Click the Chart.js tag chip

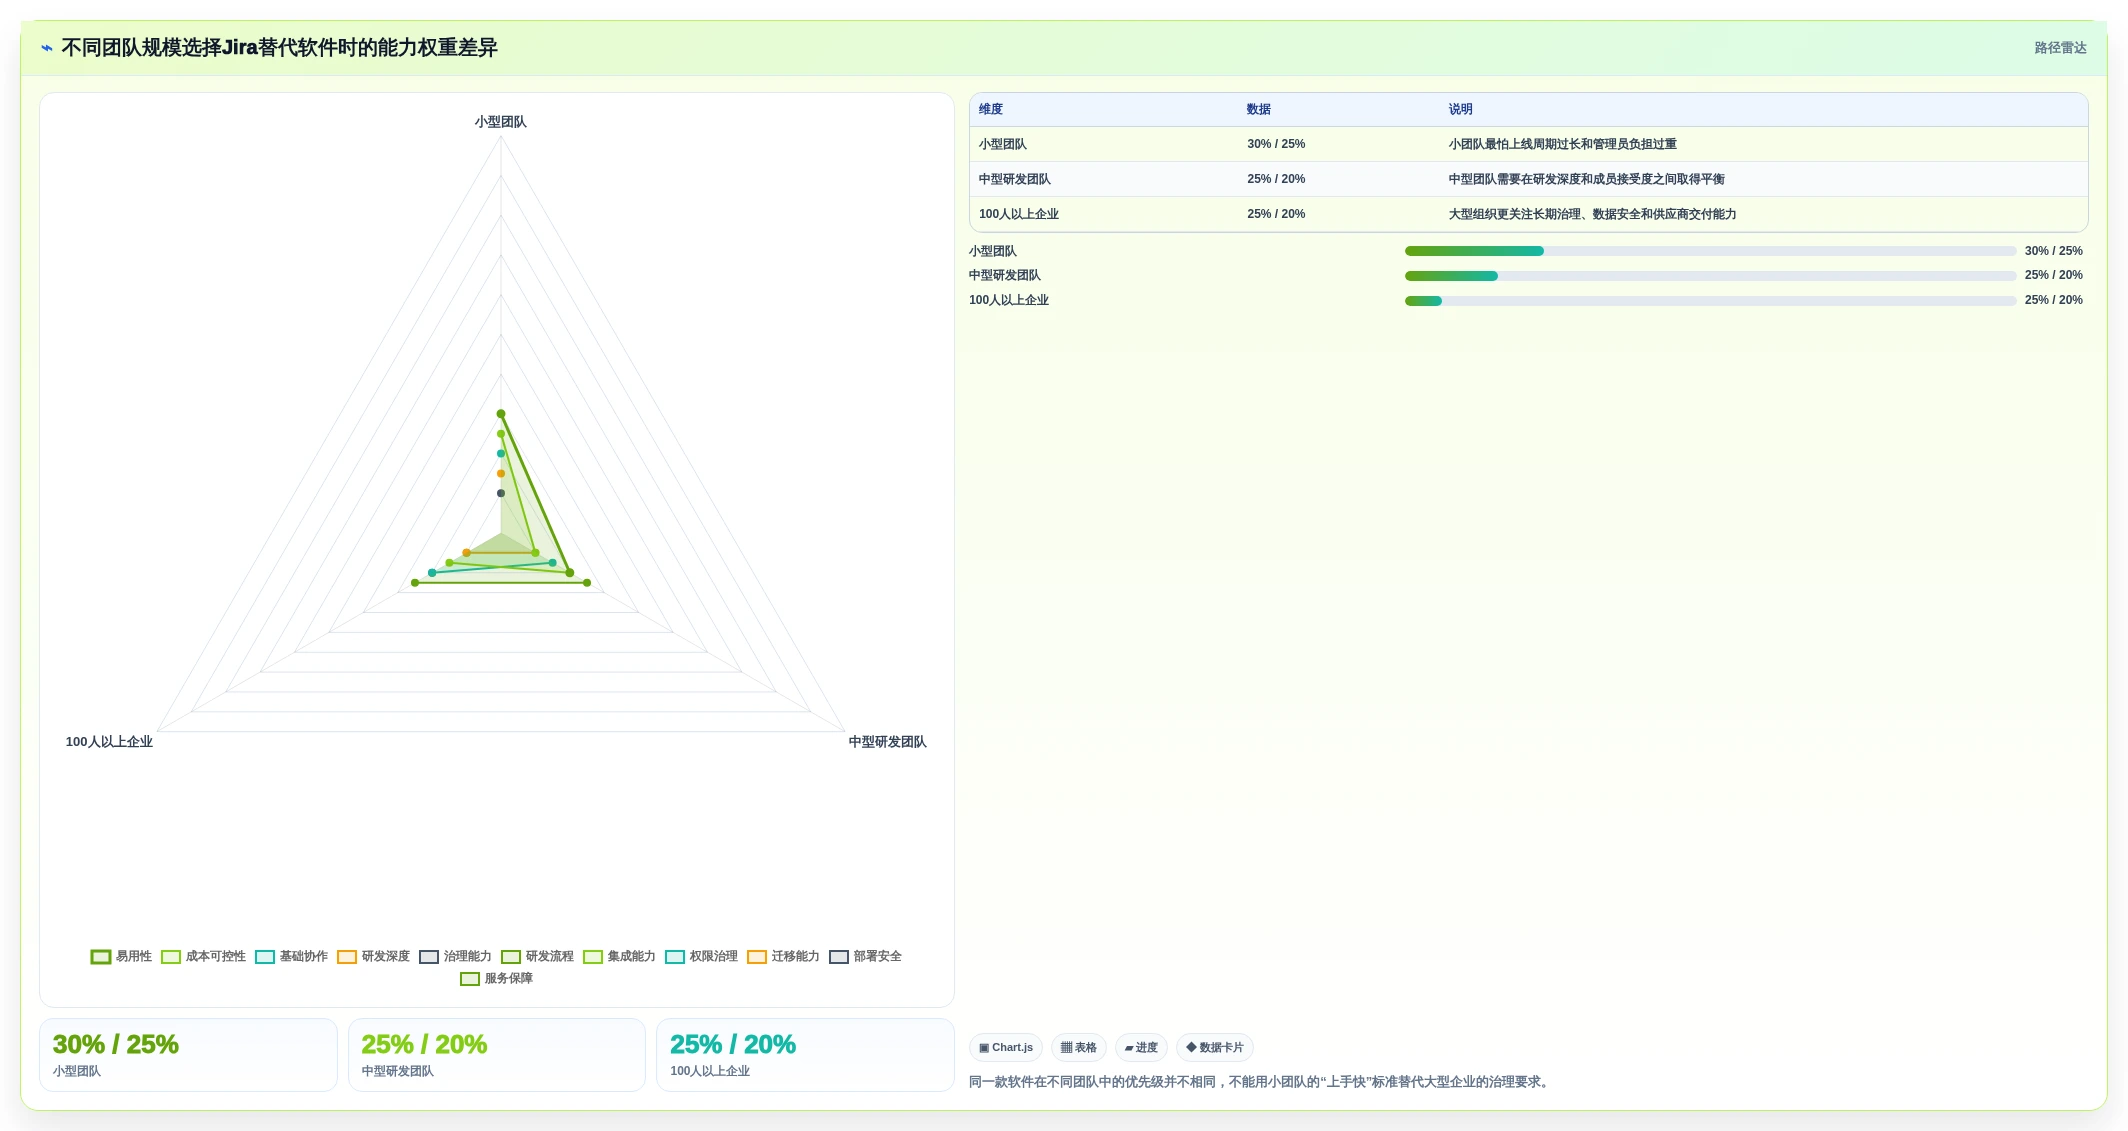click(x=1006, y=1047)
